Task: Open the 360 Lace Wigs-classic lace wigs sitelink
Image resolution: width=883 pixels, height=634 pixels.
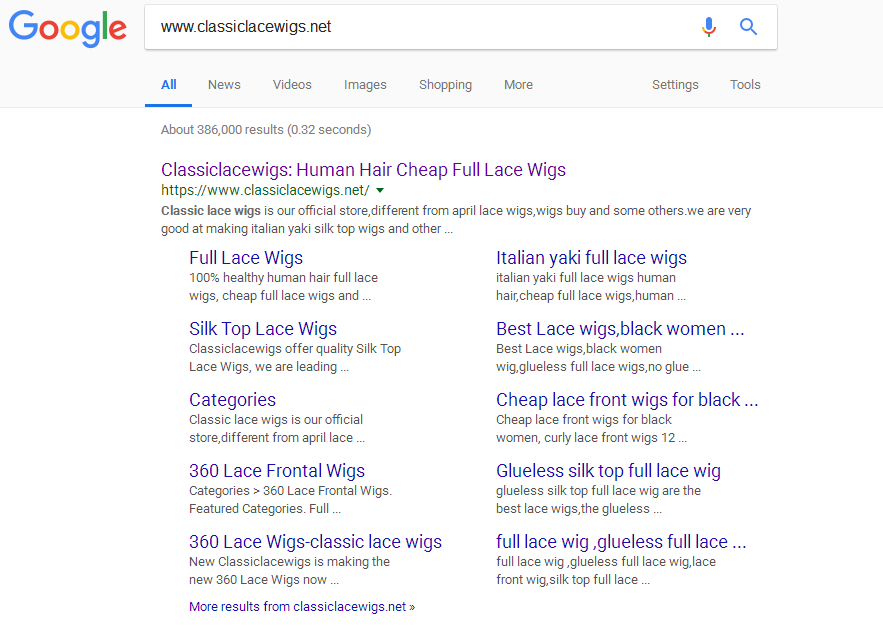Action: pyautogui.click(x=315, y=542)
